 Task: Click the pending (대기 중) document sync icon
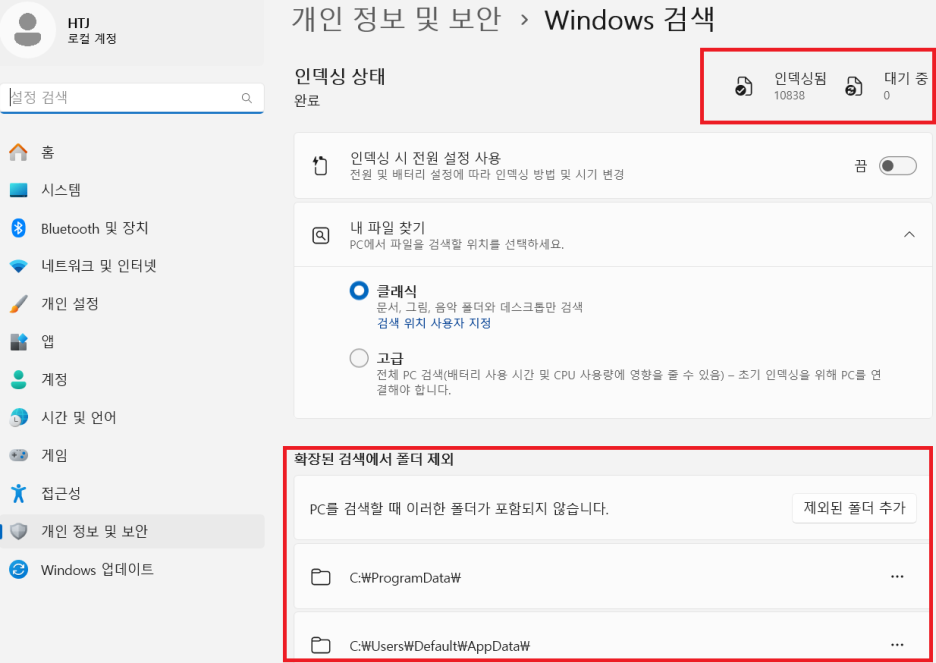click(x=854, y=87)
